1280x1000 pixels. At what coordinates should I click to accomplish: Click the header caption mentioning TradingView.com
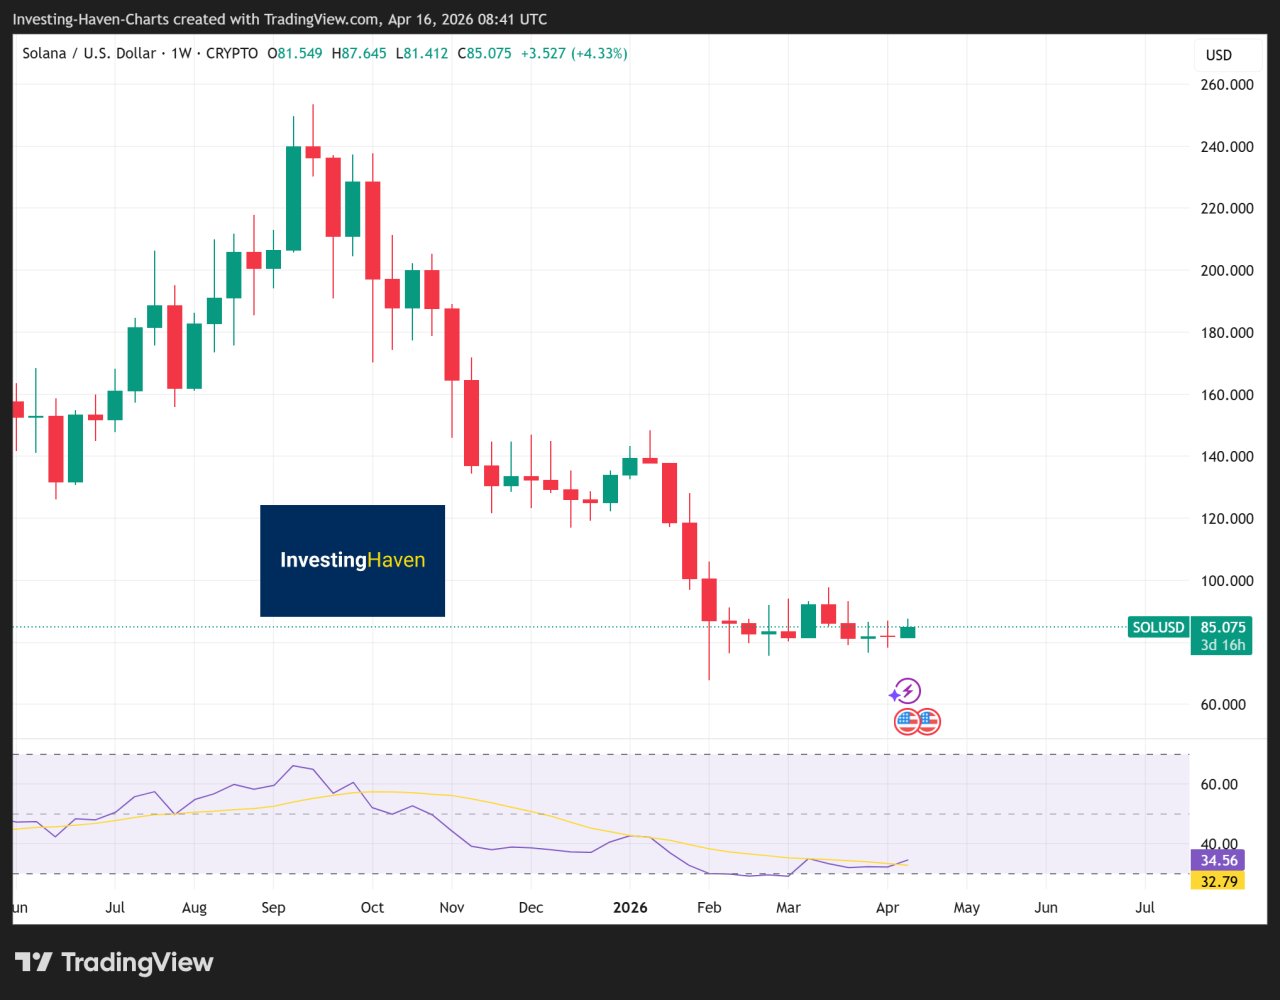[x=279, y=19]
